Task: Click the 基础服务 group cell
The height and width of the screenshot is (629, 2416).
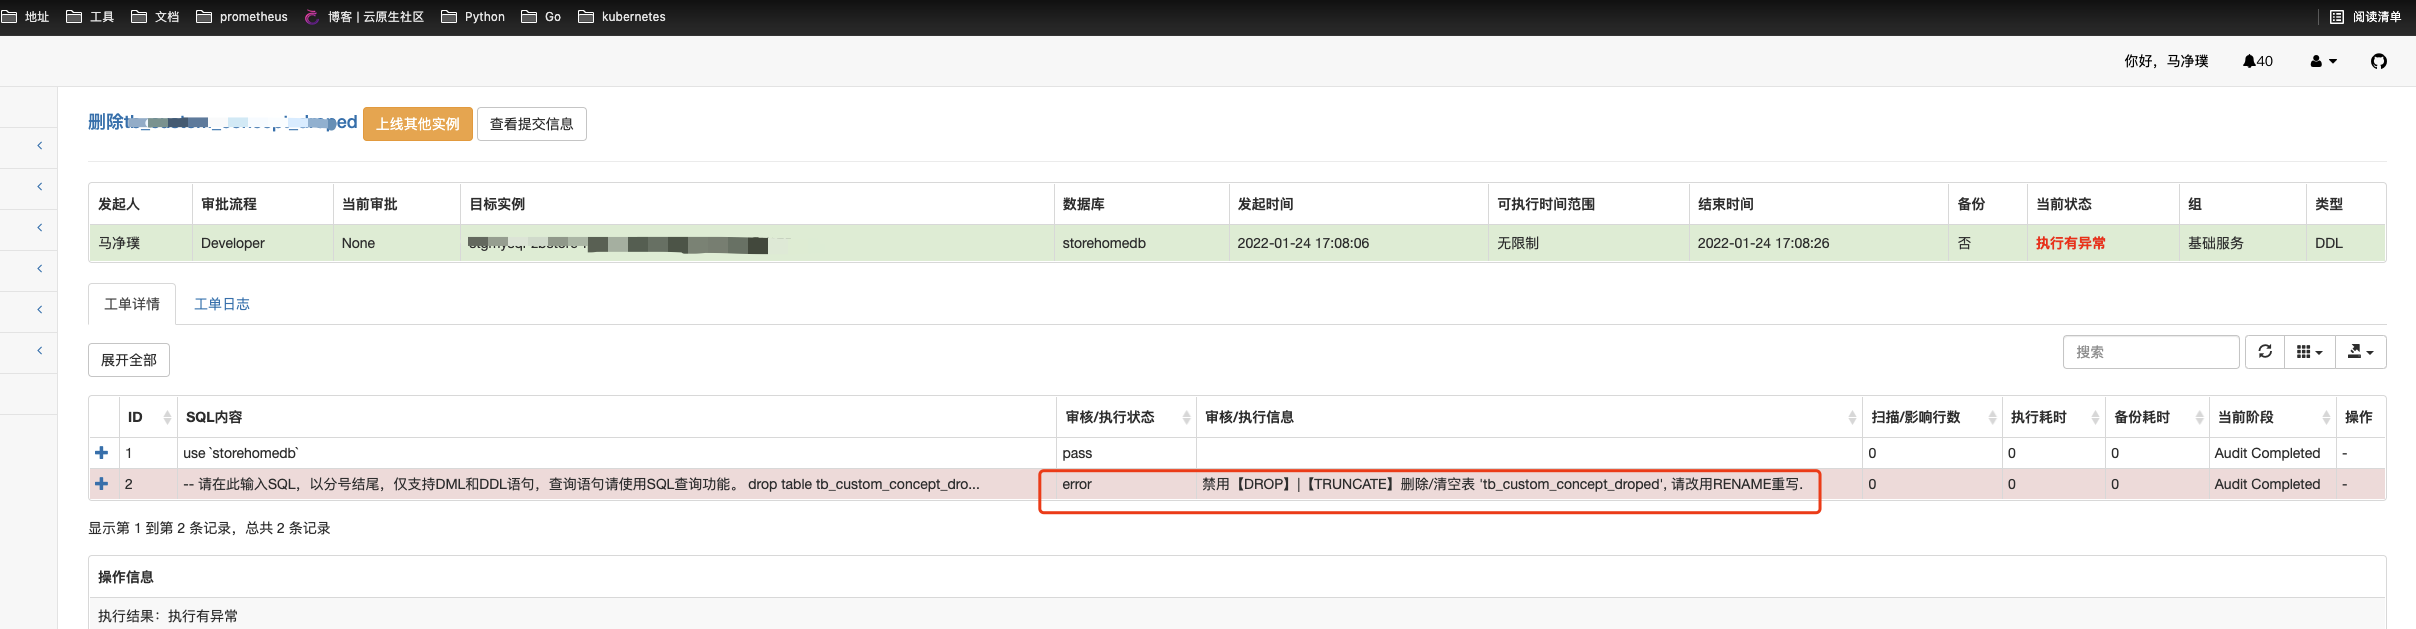Action: [x=2243, y=243]
